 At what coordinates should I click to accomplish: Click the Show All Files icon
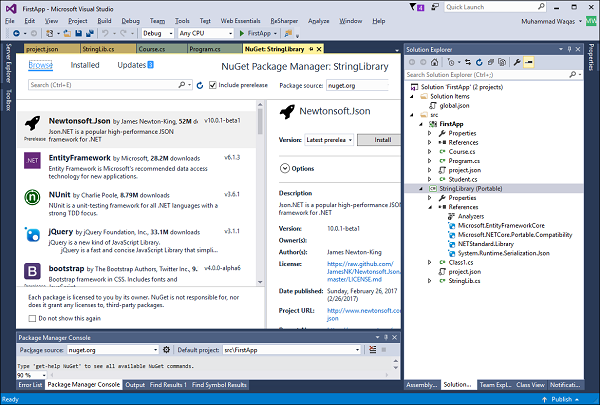tap(502, 62)
